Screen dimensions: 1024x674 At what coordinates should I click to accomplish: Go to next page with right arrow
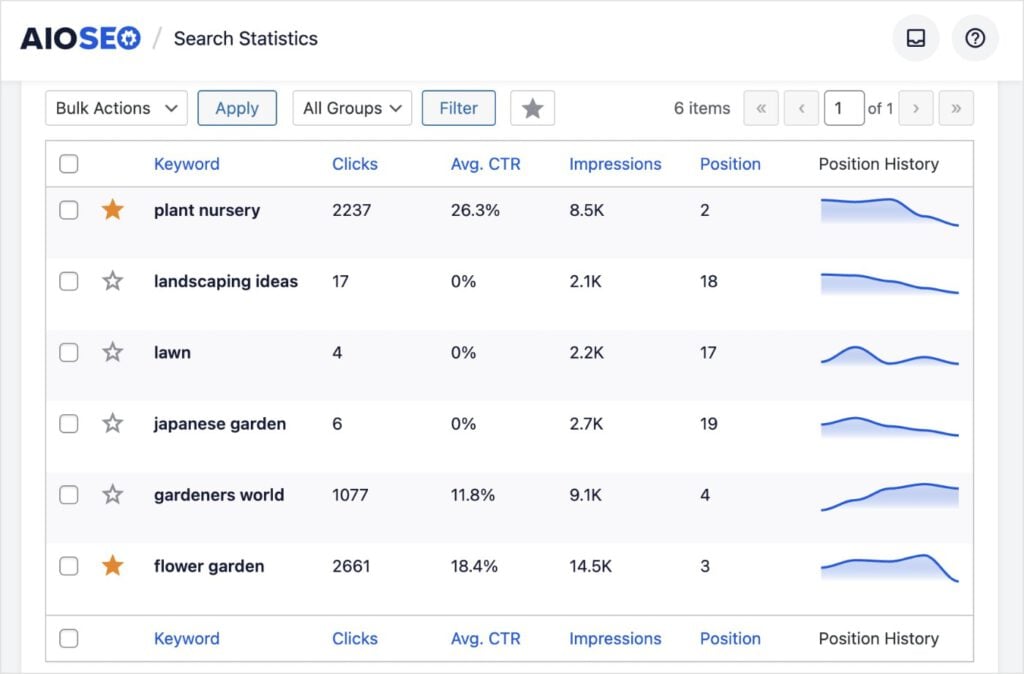(917, 108)
